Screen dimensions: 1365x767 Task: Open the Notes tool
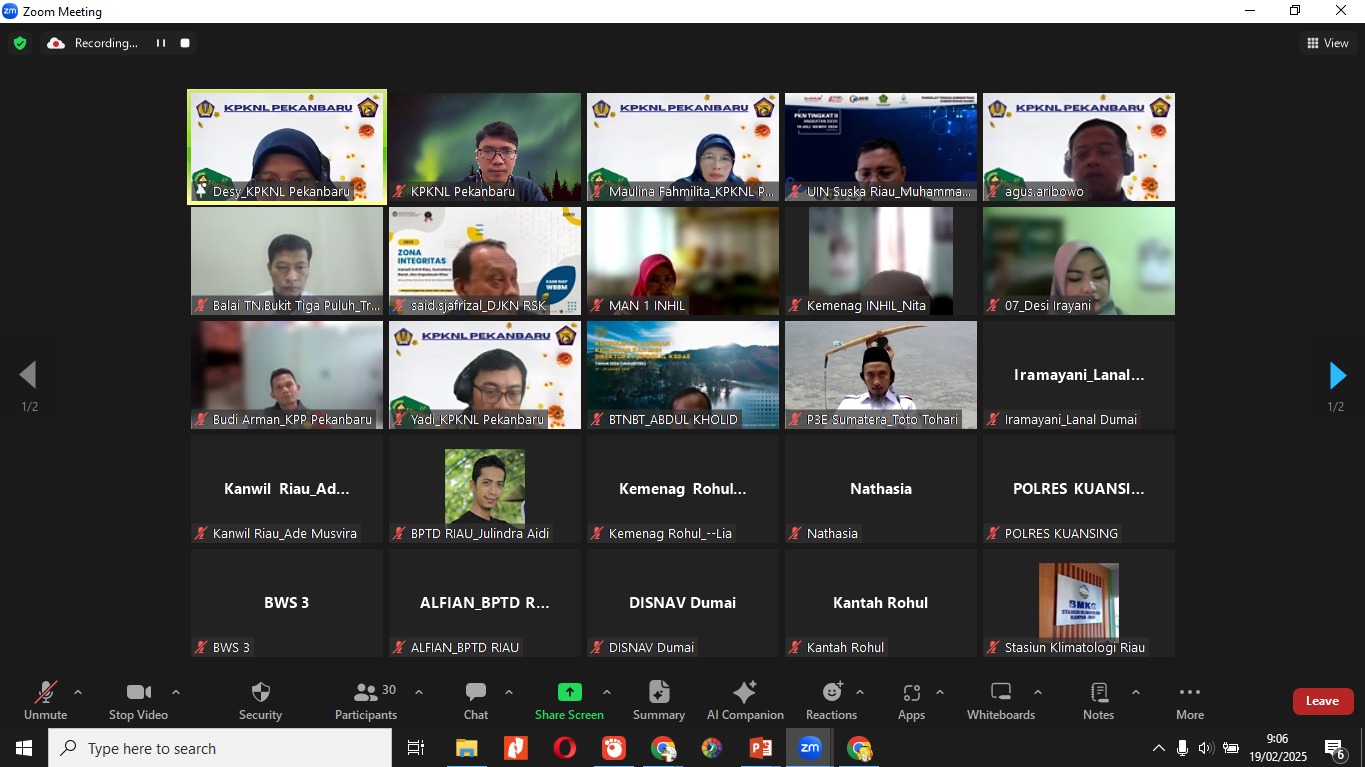point(1098,693)
